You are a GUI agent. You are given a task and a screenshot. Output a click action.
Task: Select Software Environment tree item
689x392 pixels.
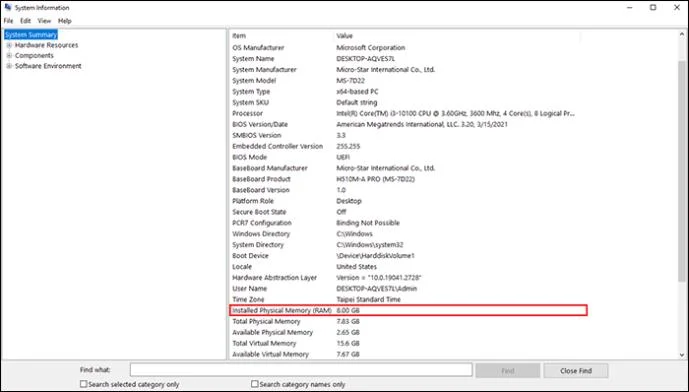click(48, 66)
